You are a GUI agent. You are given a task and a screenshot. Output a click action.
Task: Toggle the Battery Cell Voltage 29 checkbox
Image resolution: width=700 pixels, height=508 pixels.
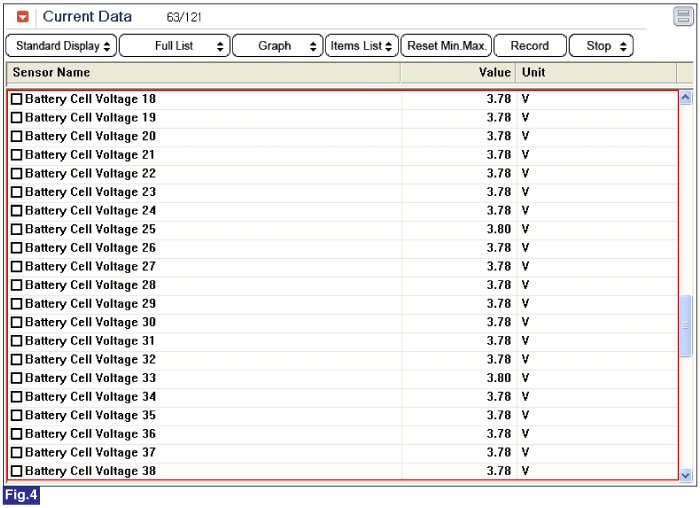point(16,304)
